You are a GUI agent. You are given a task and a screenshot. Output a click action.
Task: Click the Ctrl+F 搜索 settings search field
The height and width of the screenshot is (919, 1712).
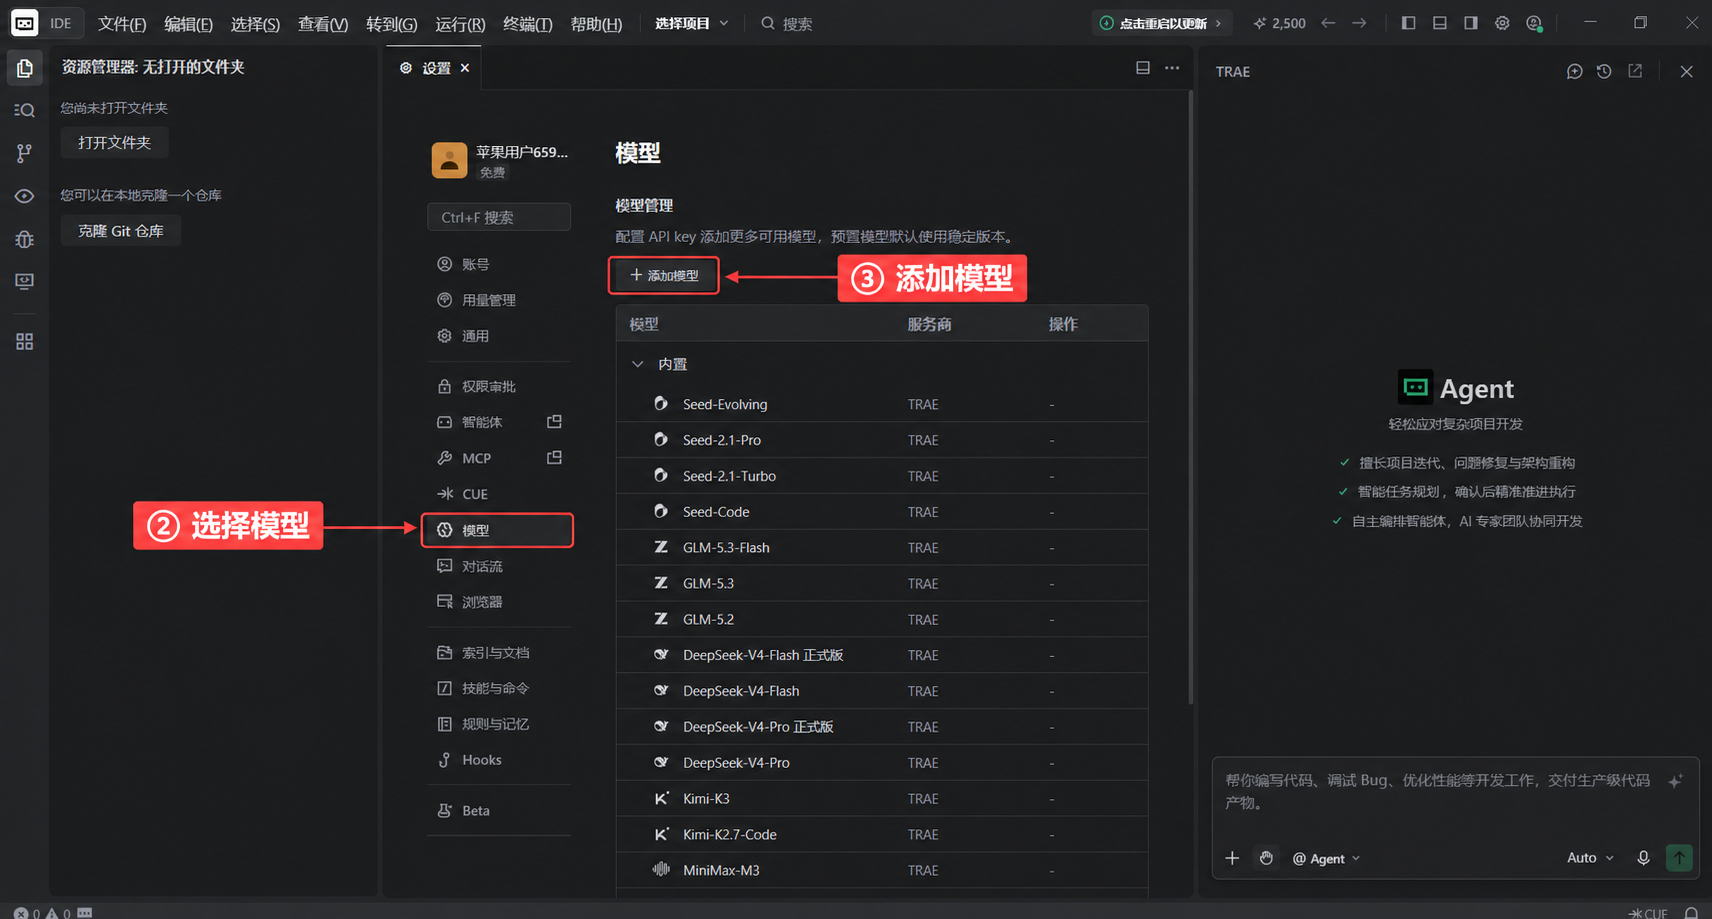pyautogui.click(x=499, y=217)
